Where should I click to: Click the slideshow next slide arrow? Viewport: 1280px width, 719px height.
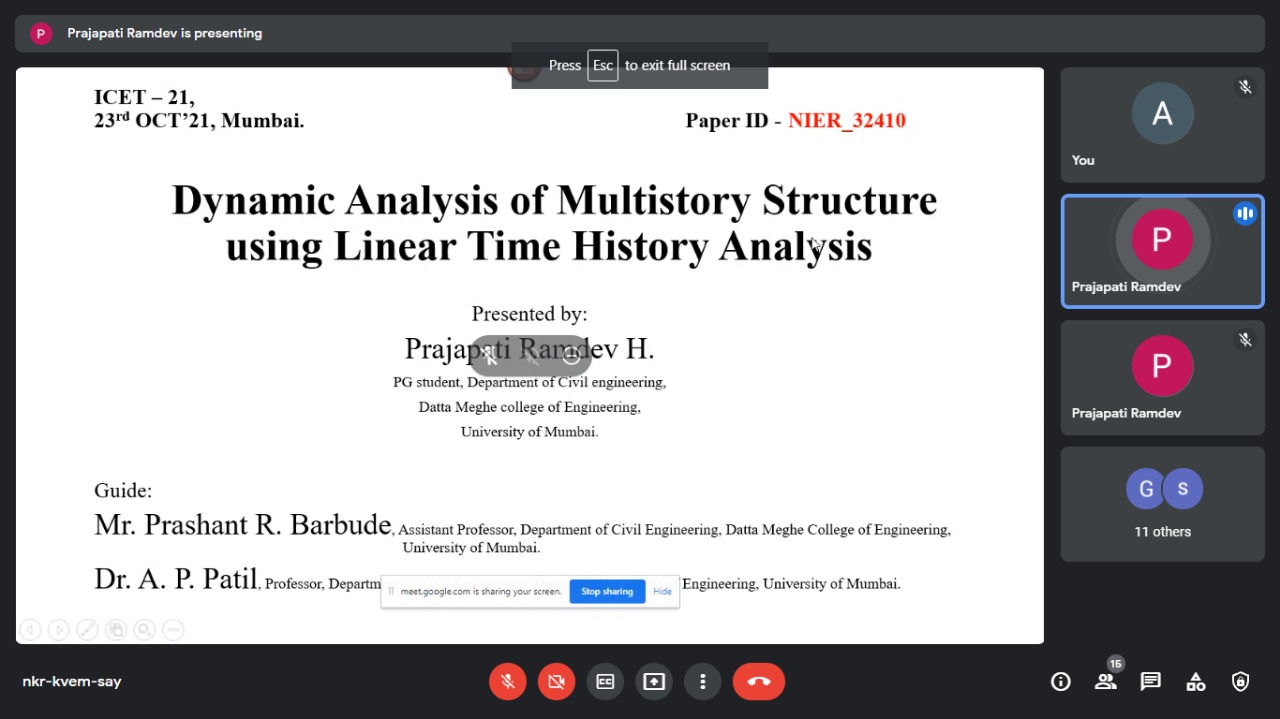pos(59,629)
